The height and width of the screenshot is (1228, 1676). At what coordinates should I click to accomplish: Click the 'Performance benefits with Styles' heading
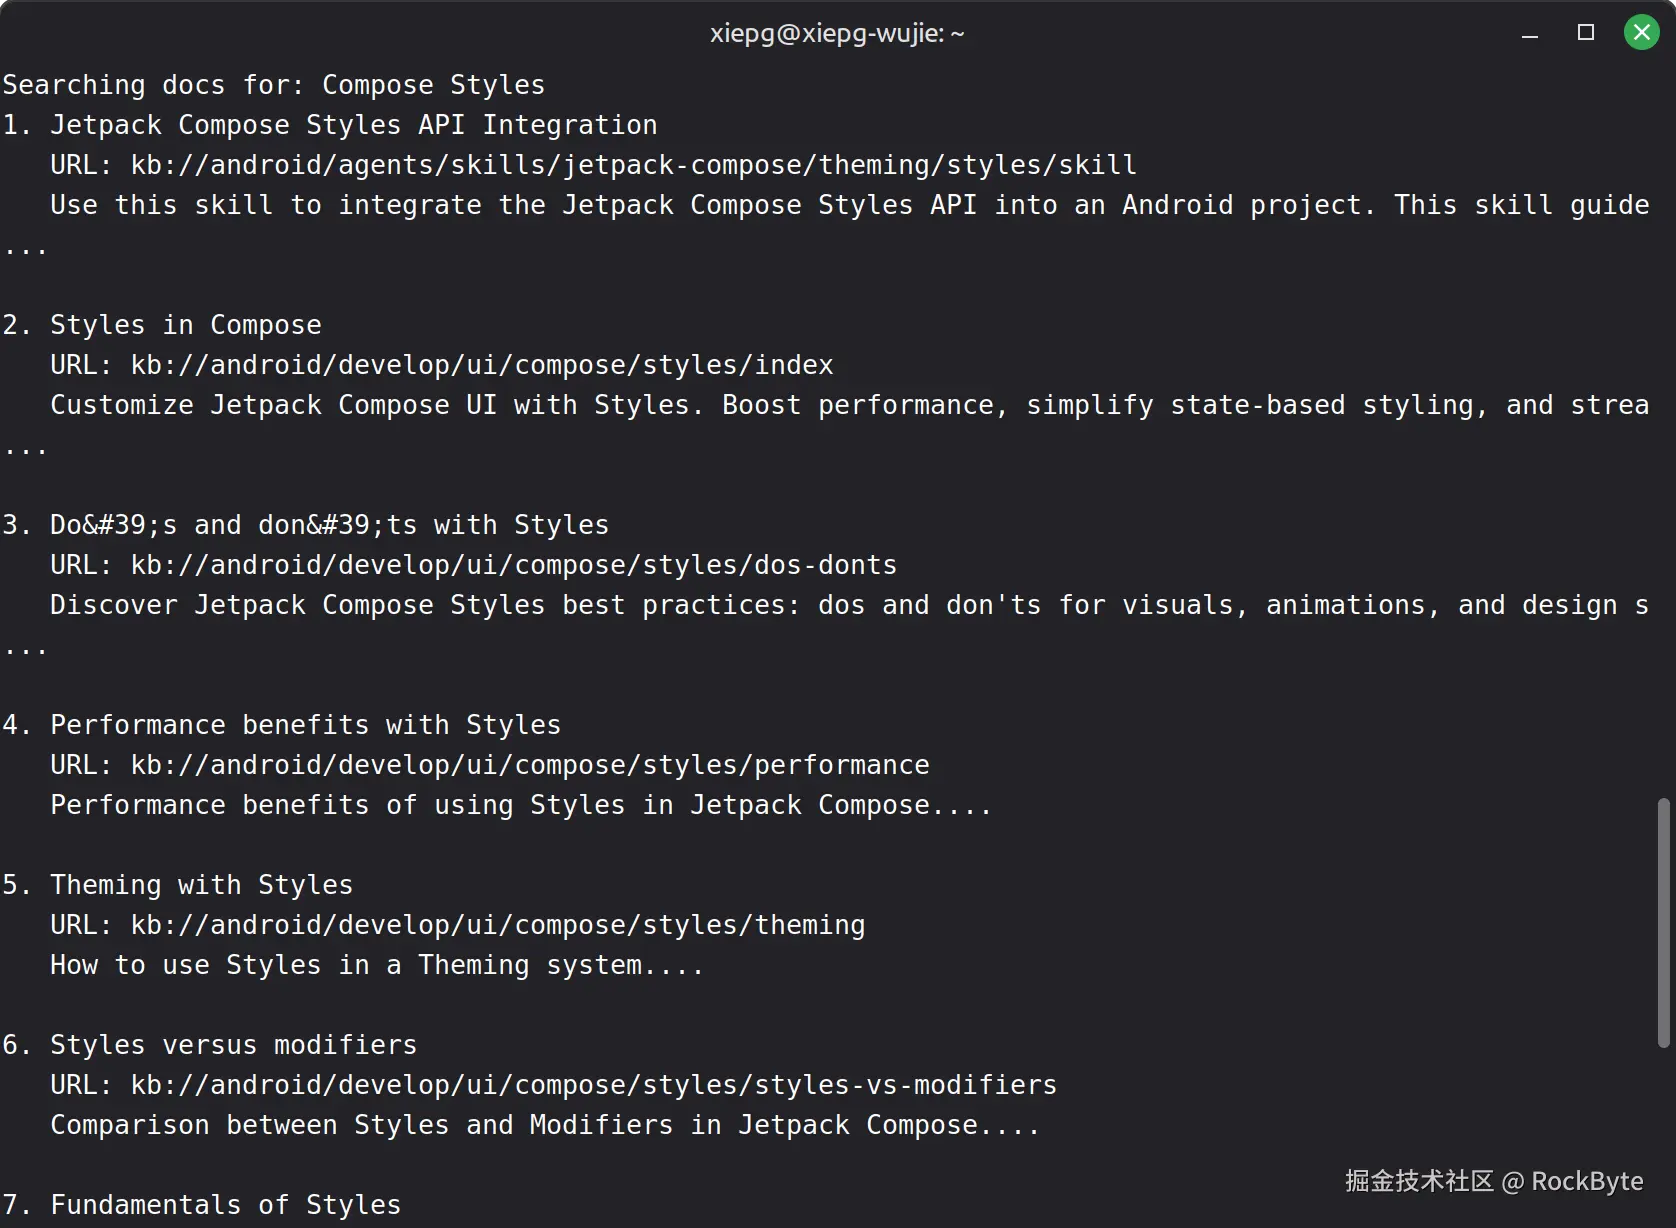point(306,725)
